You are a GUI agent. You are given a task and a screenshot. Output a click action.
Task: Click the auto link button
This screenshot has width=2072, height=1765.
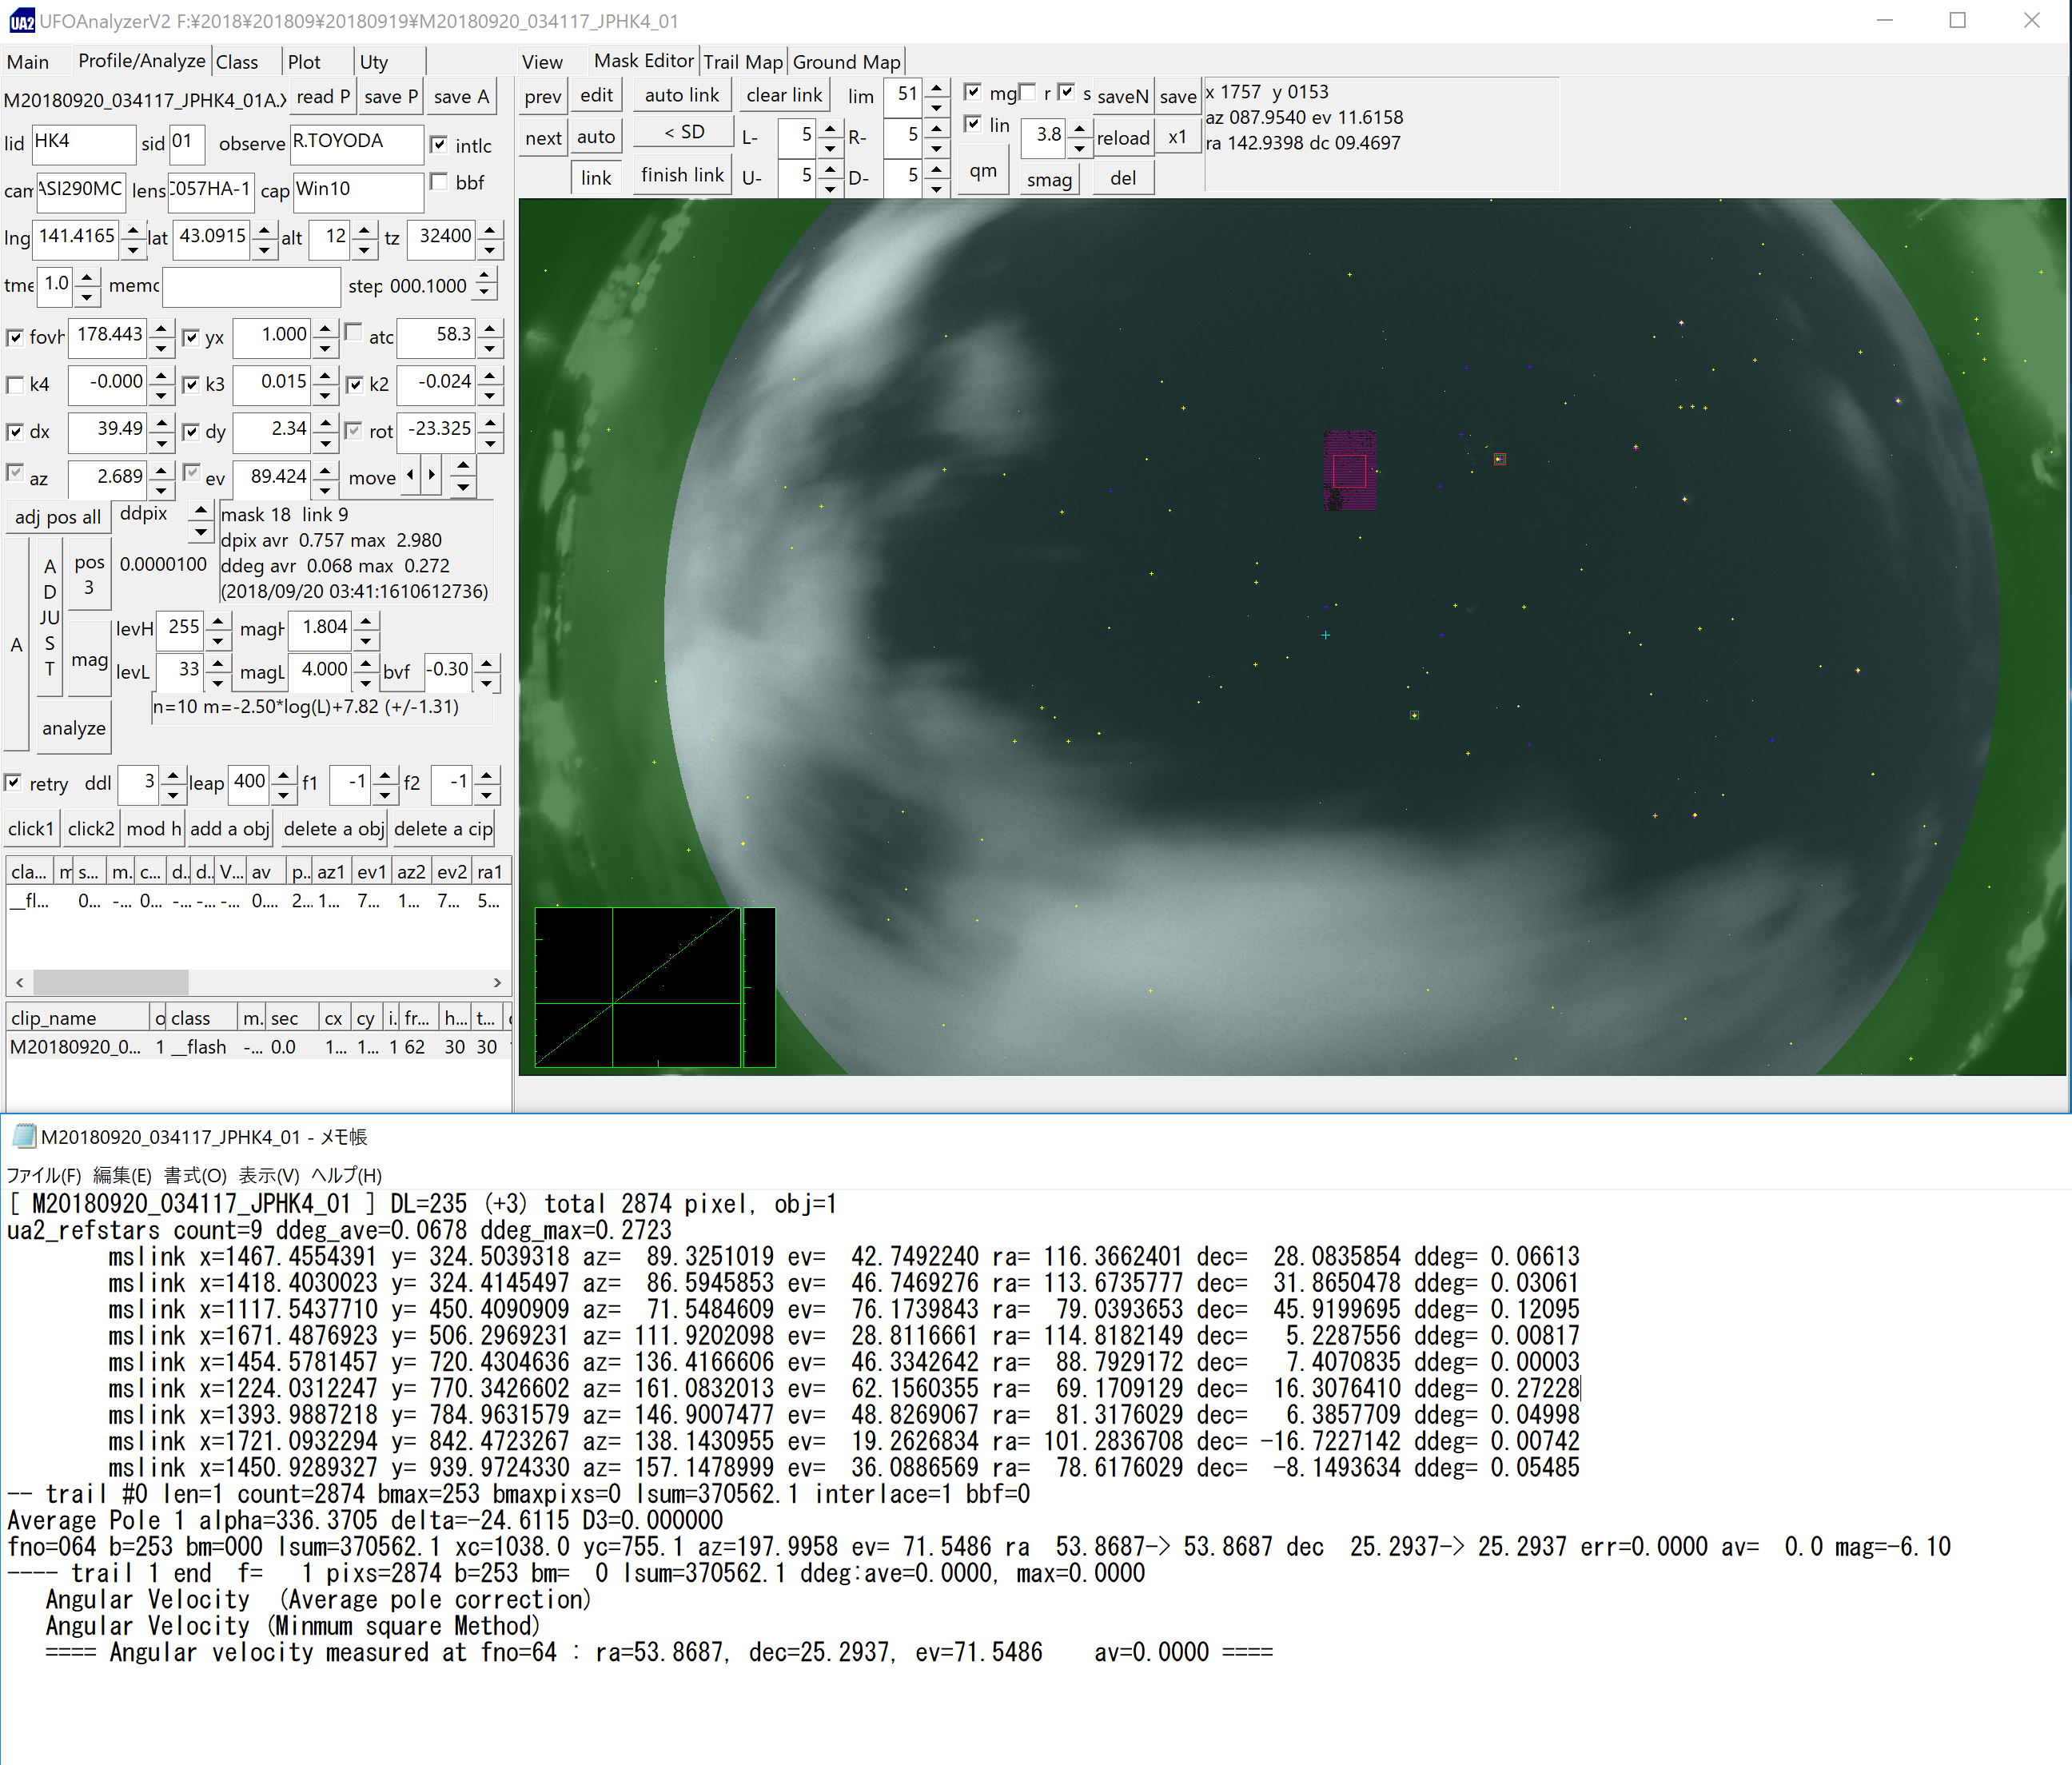click(x=682, y=96)
